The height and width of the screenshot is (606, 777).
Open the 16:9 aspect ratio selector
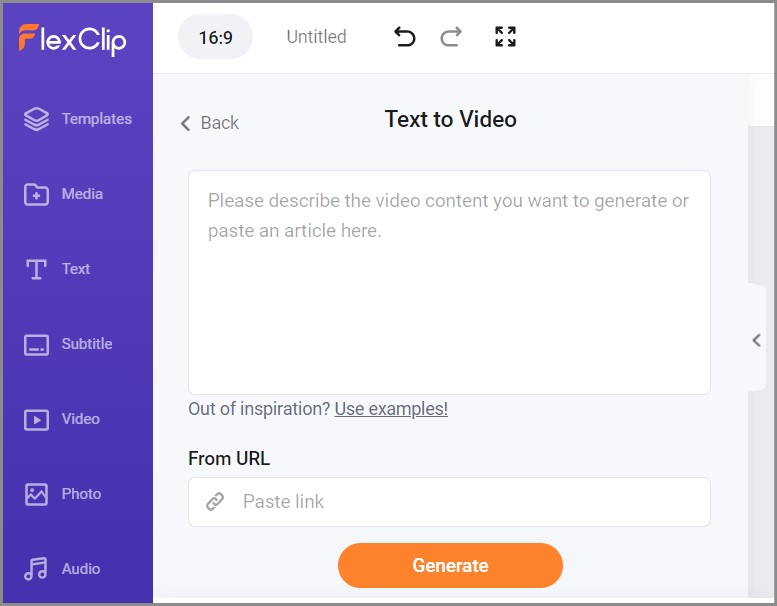point(215,37)
